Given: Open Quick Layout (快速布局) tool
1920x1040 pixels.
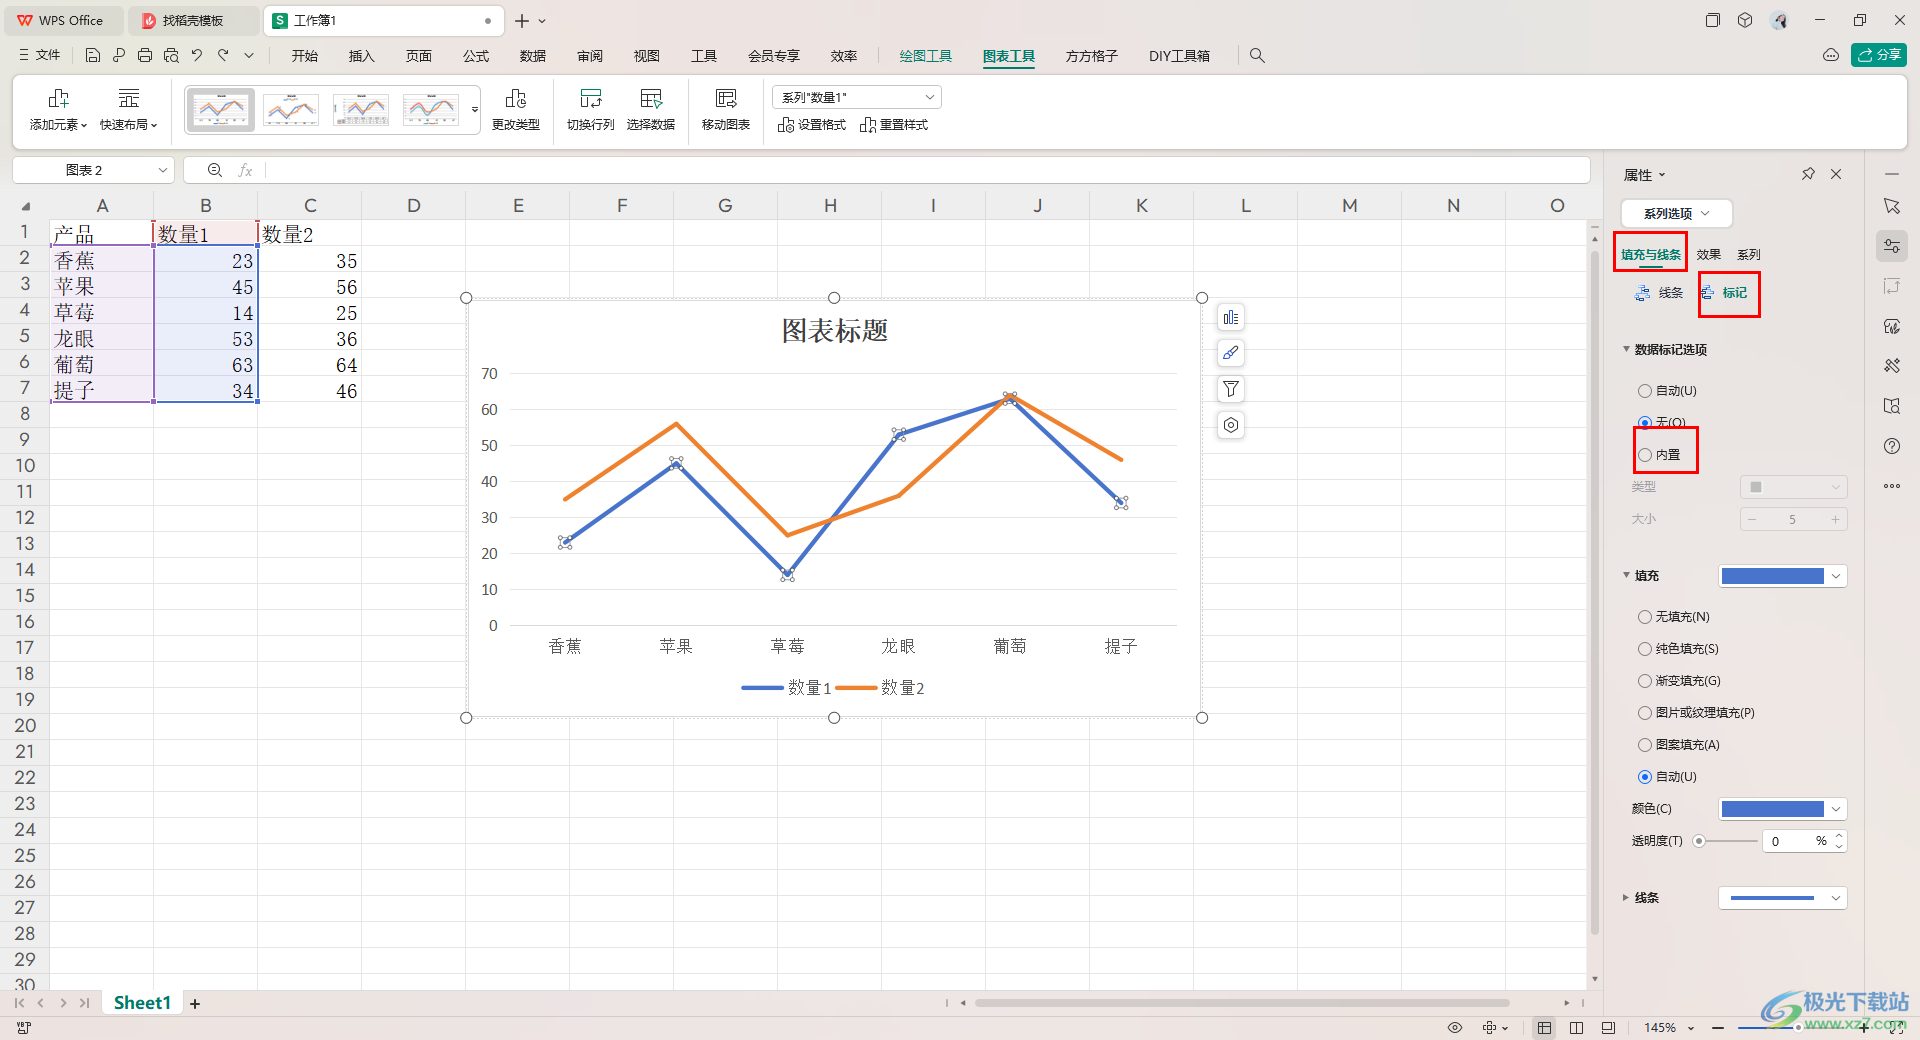Looking at the screenshot, I should (x=128, y=109).
